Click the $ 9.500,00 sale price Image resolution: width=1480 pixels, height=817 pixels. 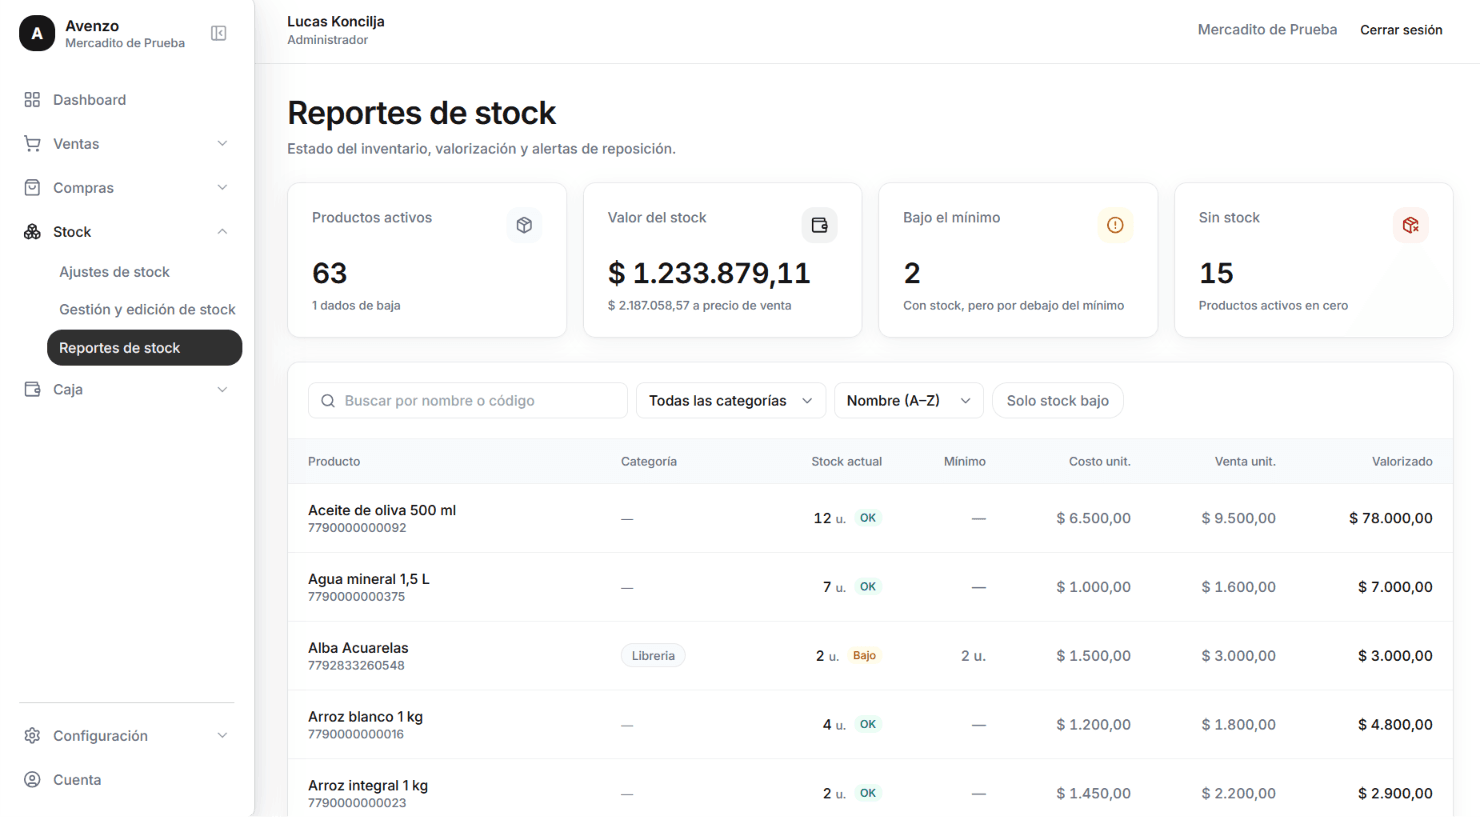click(1239, 518)
